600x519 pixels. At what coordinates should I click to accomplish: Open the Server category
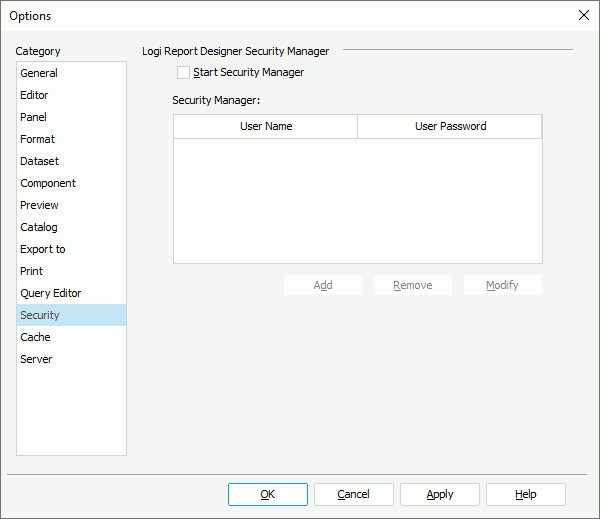(36, 359)
